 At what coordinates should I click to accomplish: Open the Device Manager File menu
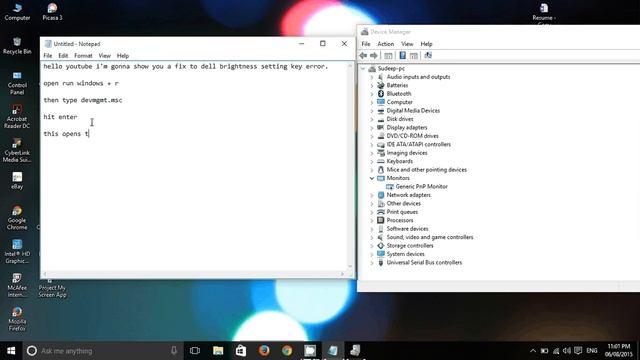pyautogui.click(x=366, y=44)
